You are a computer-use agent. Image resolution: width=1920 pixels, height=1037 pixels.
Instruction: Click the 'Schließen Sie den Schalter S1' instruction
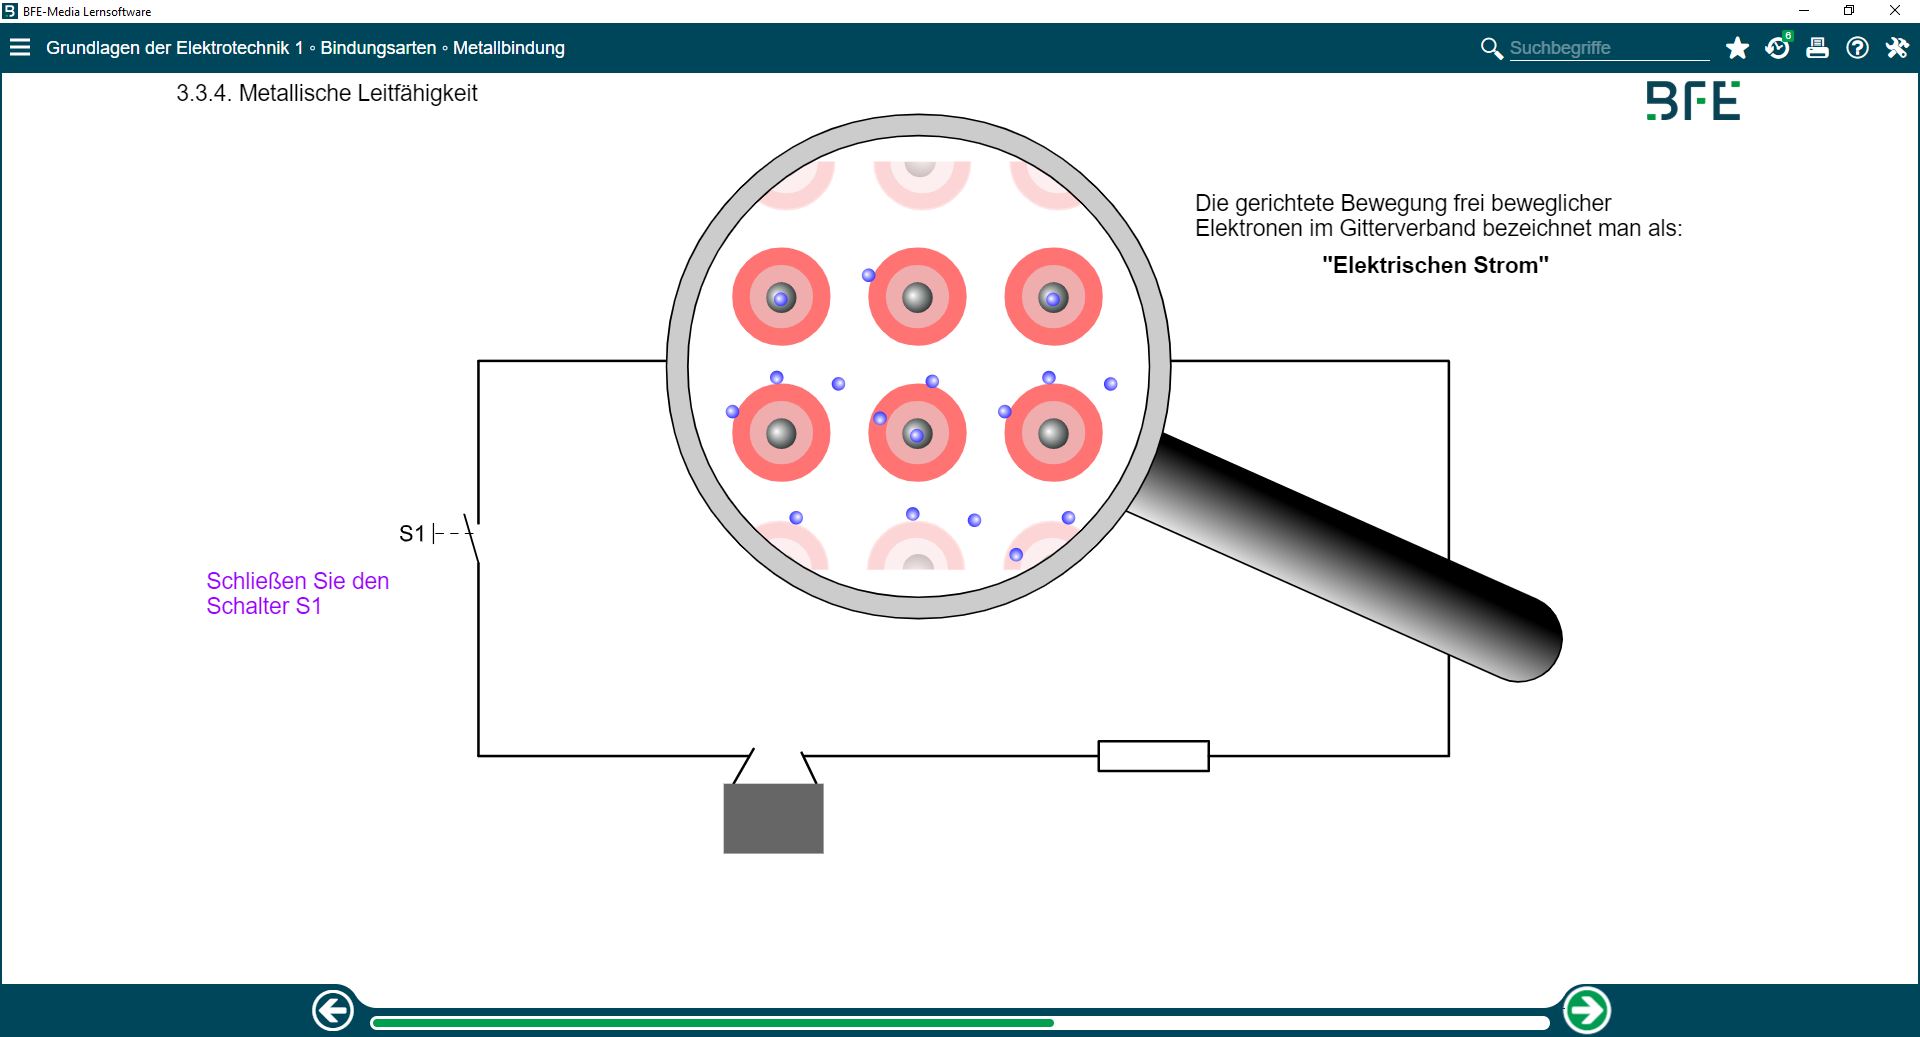[x=297, y=593]
